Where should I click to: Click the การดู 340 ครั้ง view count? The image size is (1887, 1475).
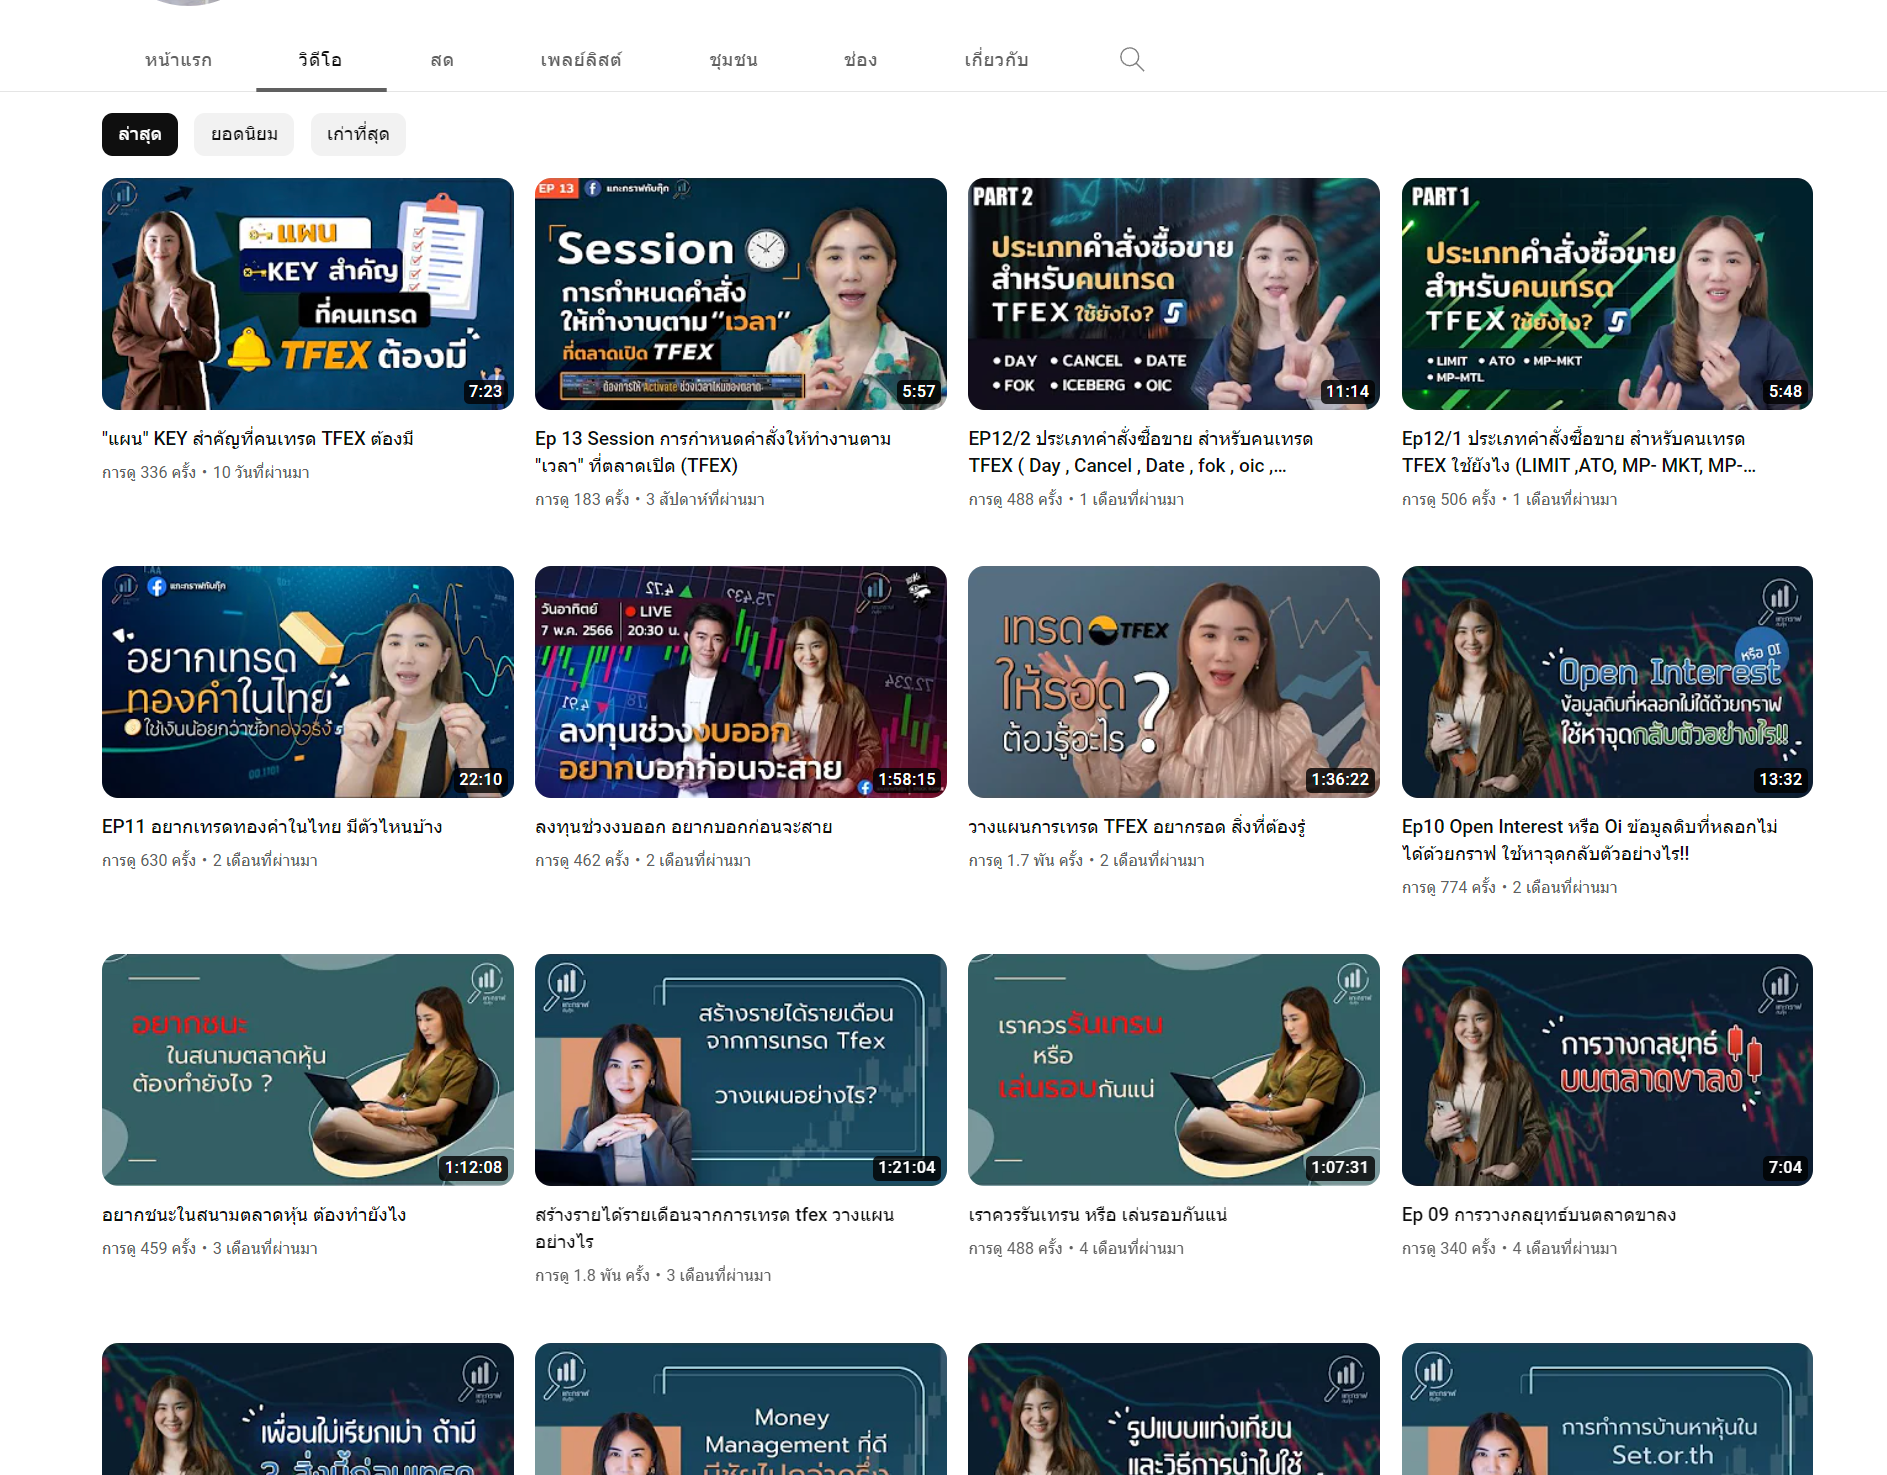(1449, 1248)
